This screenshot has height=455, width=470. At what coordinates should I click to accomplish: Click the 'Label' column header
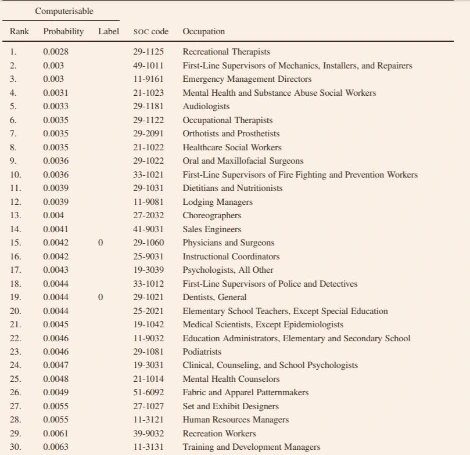tap(109, 31)
